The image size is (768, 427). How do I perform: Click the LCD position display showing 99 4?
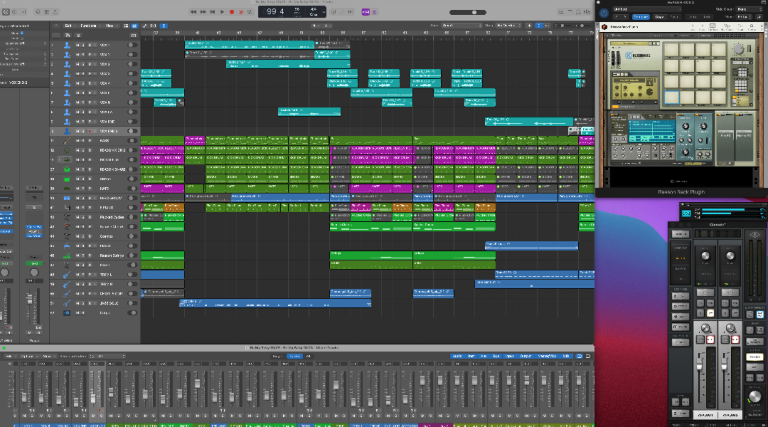(275, 11)
